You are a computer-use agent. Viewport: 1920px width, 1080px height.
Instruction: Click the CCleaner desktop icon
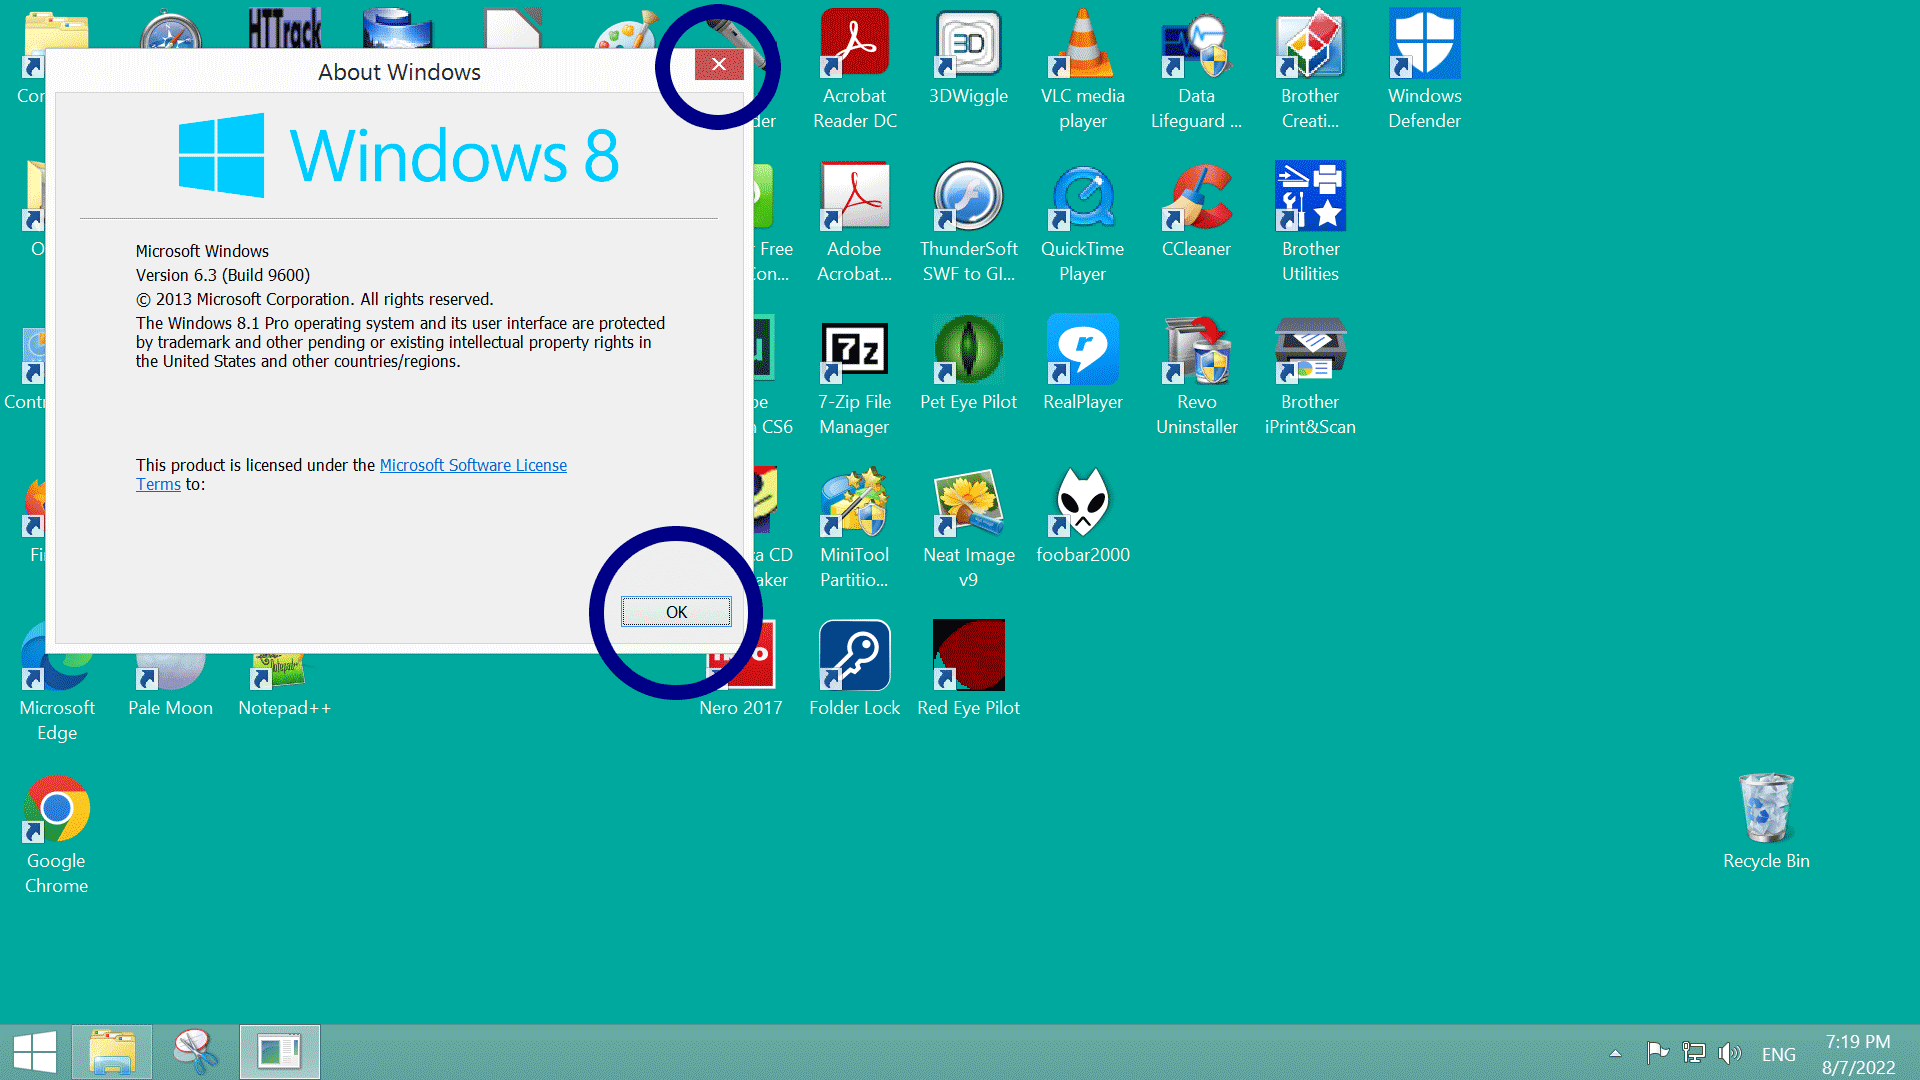(1196, 211)
